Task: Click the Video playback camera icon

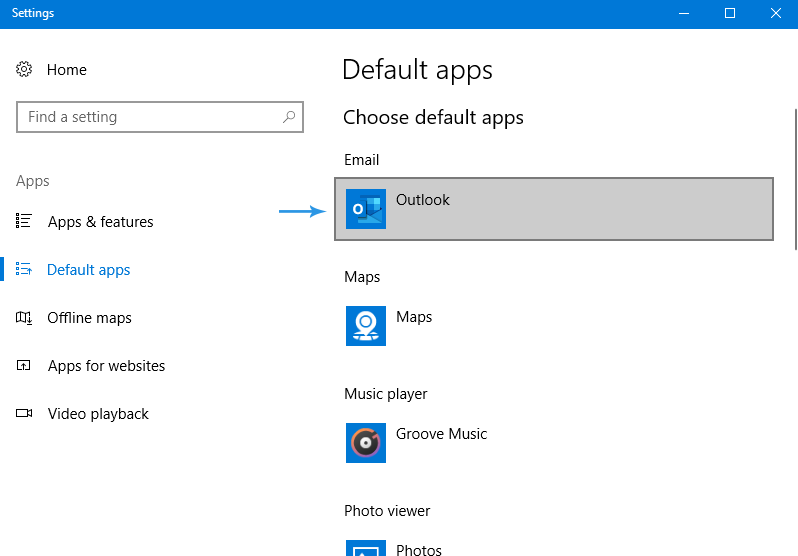Action: coord(24,413)
